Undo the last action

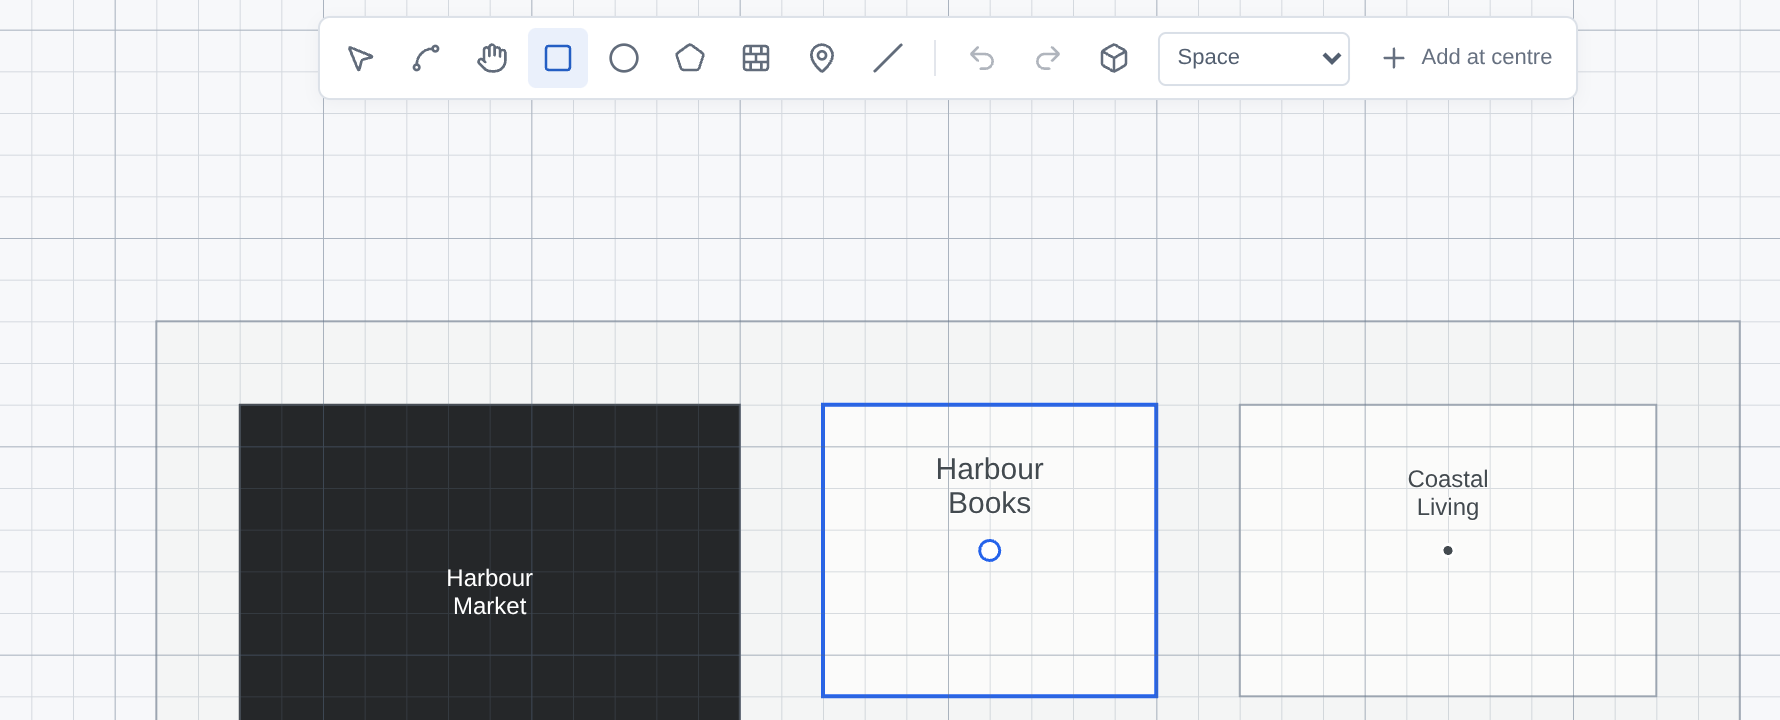[982, 58]
